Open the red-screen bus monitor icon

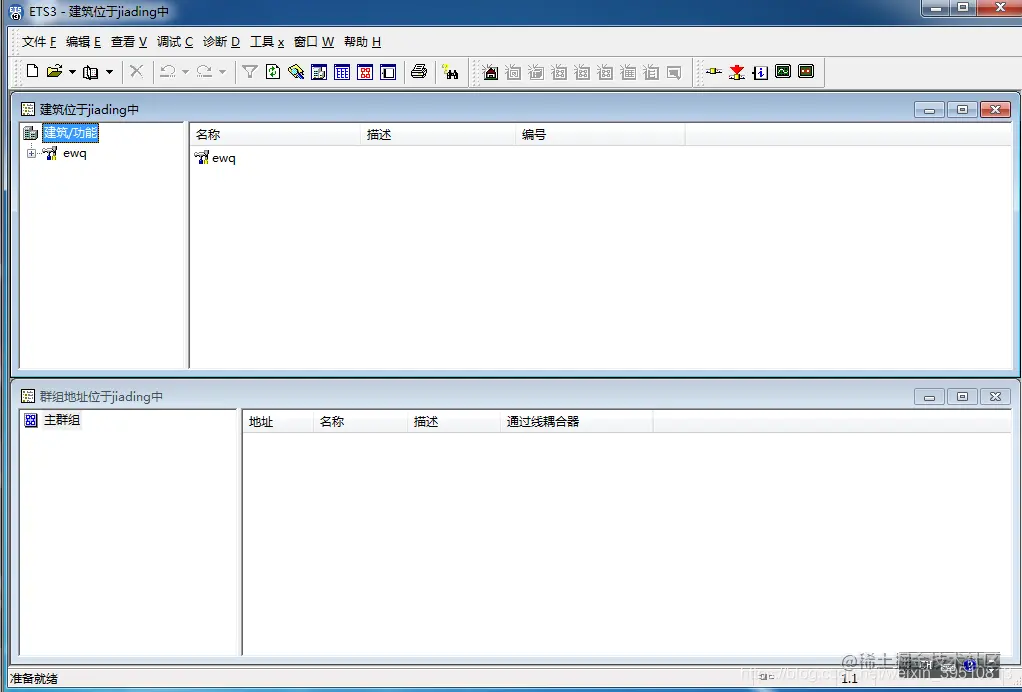[x=806, y=71]
